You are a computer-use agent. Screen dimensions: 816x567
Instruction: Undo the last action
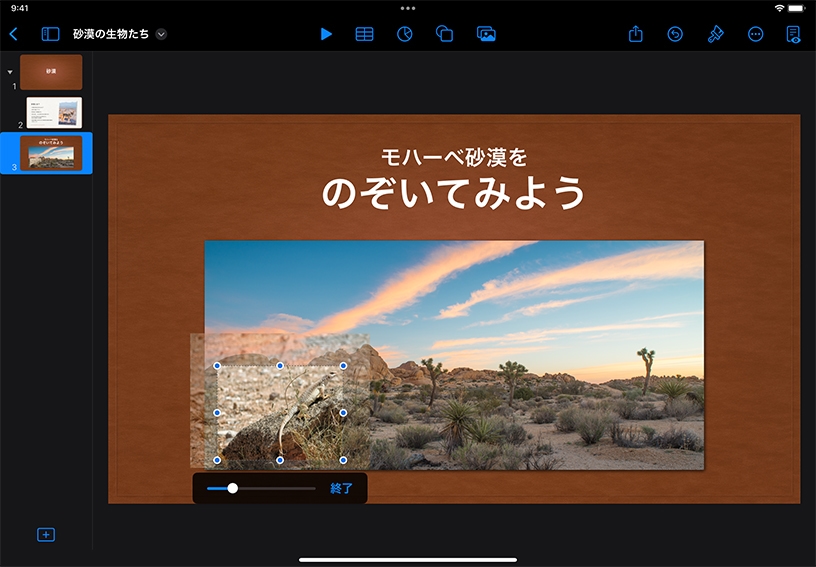pos(675,34)
